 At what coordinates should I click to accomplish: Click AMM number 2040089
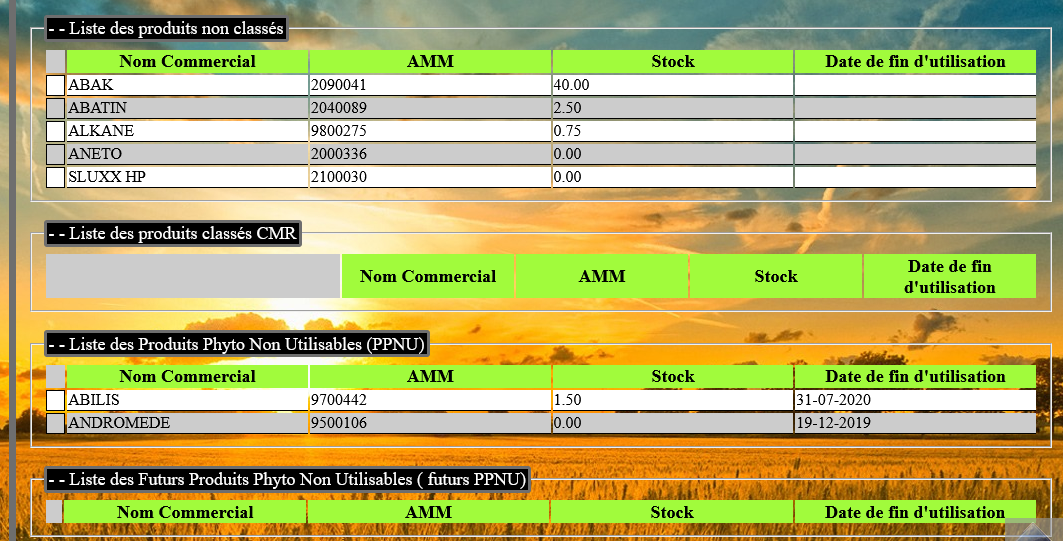click(x=339, y=108)
